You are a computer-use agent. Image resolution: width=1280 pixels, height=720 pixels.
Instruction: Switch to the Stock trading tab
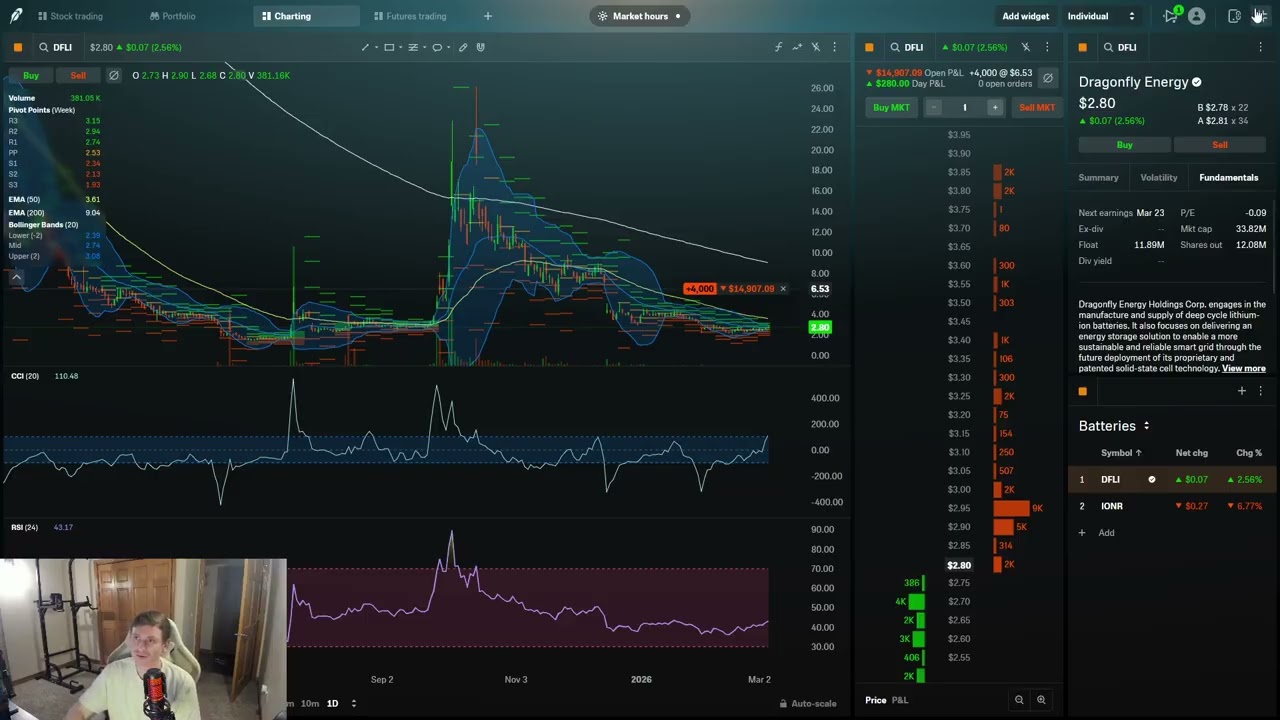(x=70, y=16)
